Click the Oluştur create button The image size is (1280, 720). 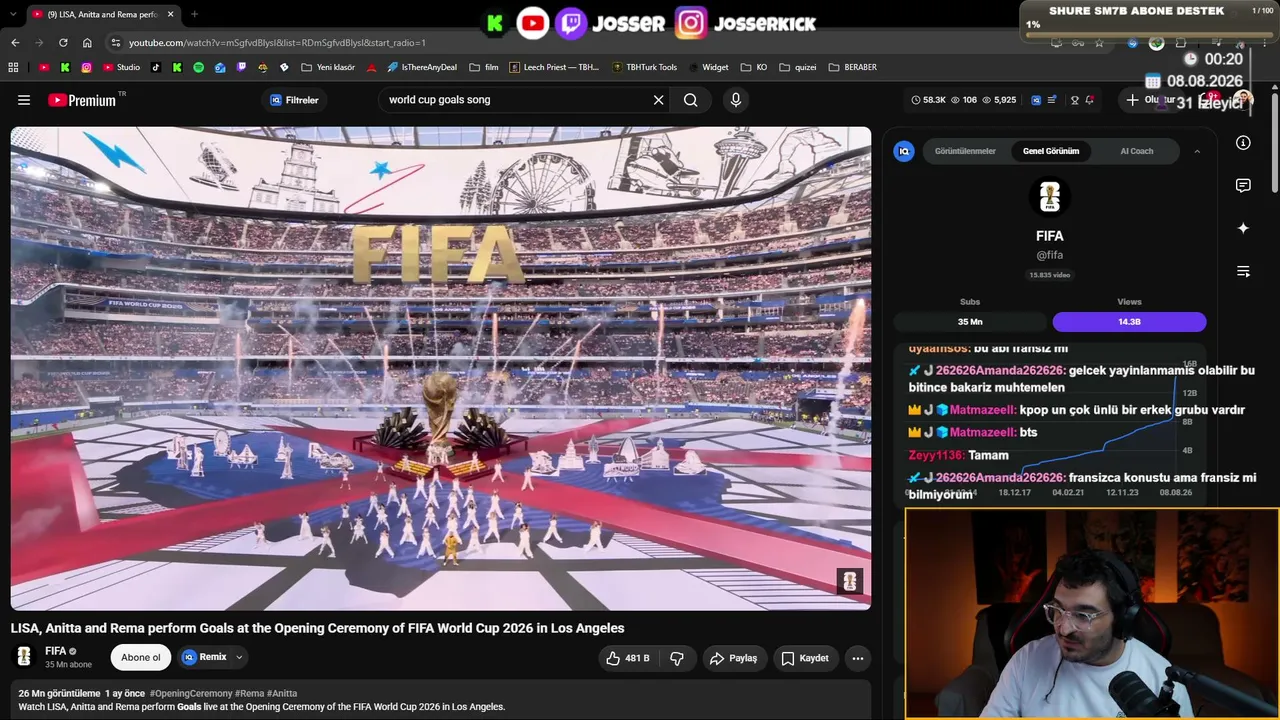point(1150,100)
